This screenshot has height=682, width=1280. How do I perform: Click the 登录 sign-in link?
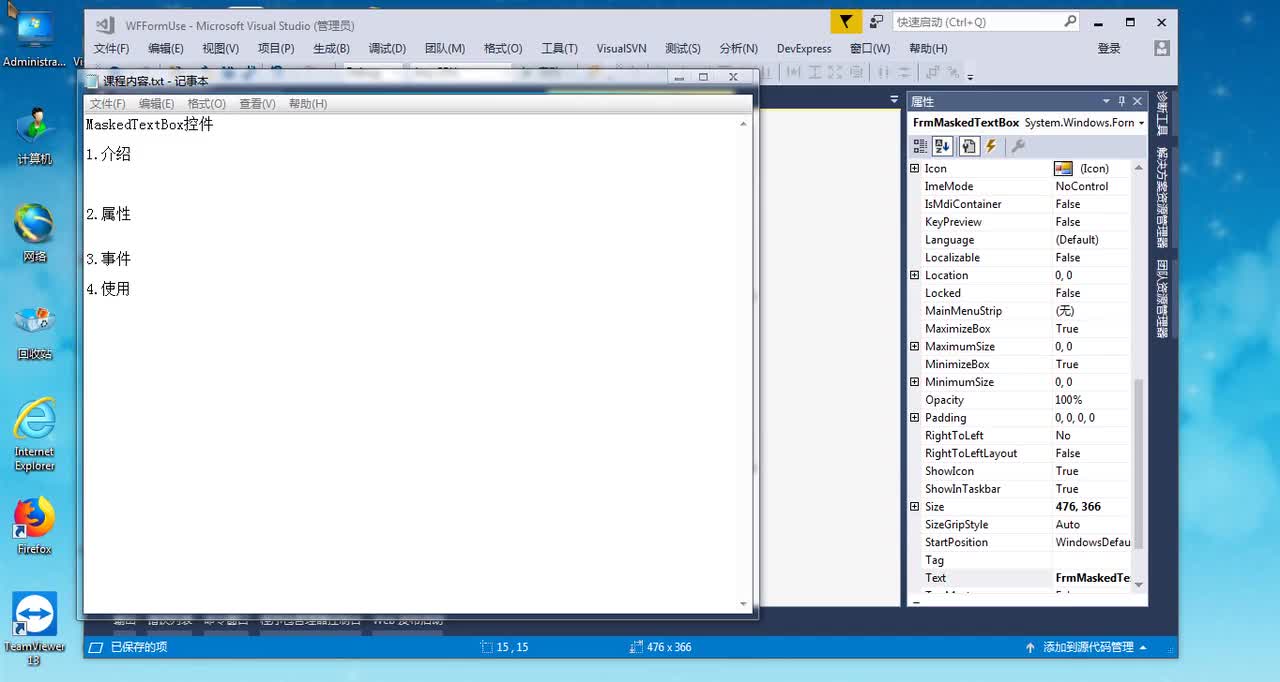point(1109,48)
